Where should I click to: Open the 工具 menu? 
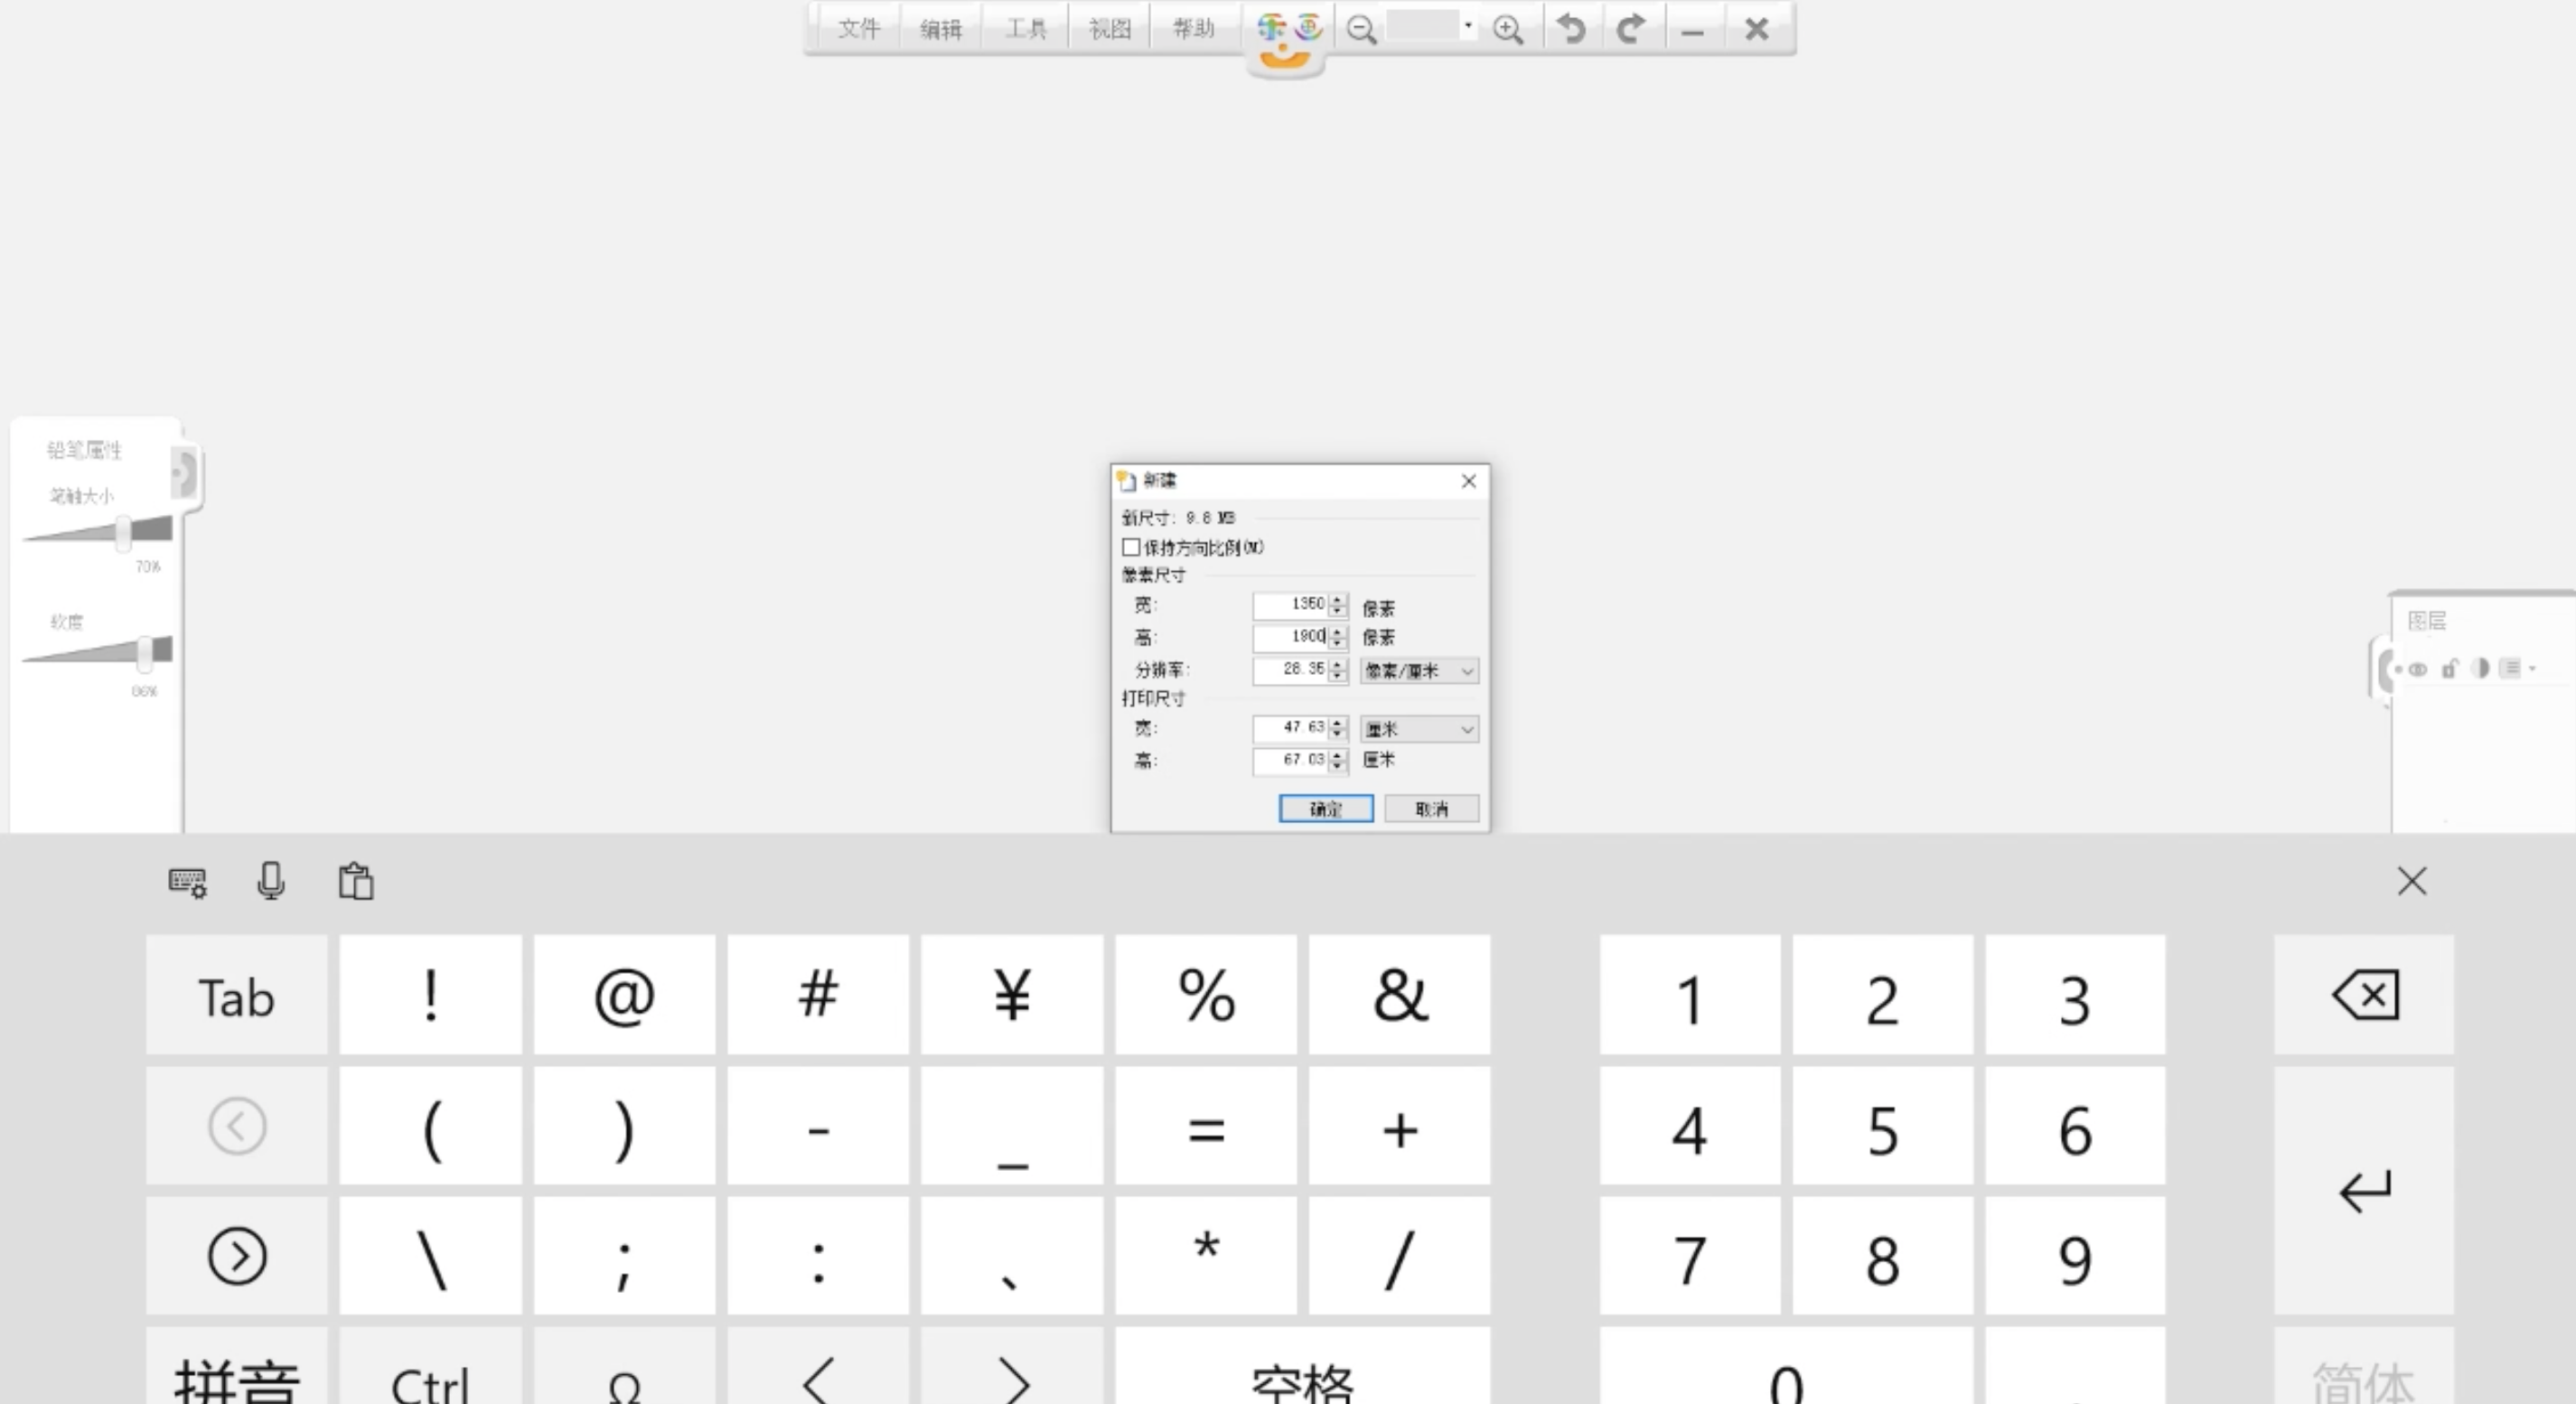click(1025, 29)
